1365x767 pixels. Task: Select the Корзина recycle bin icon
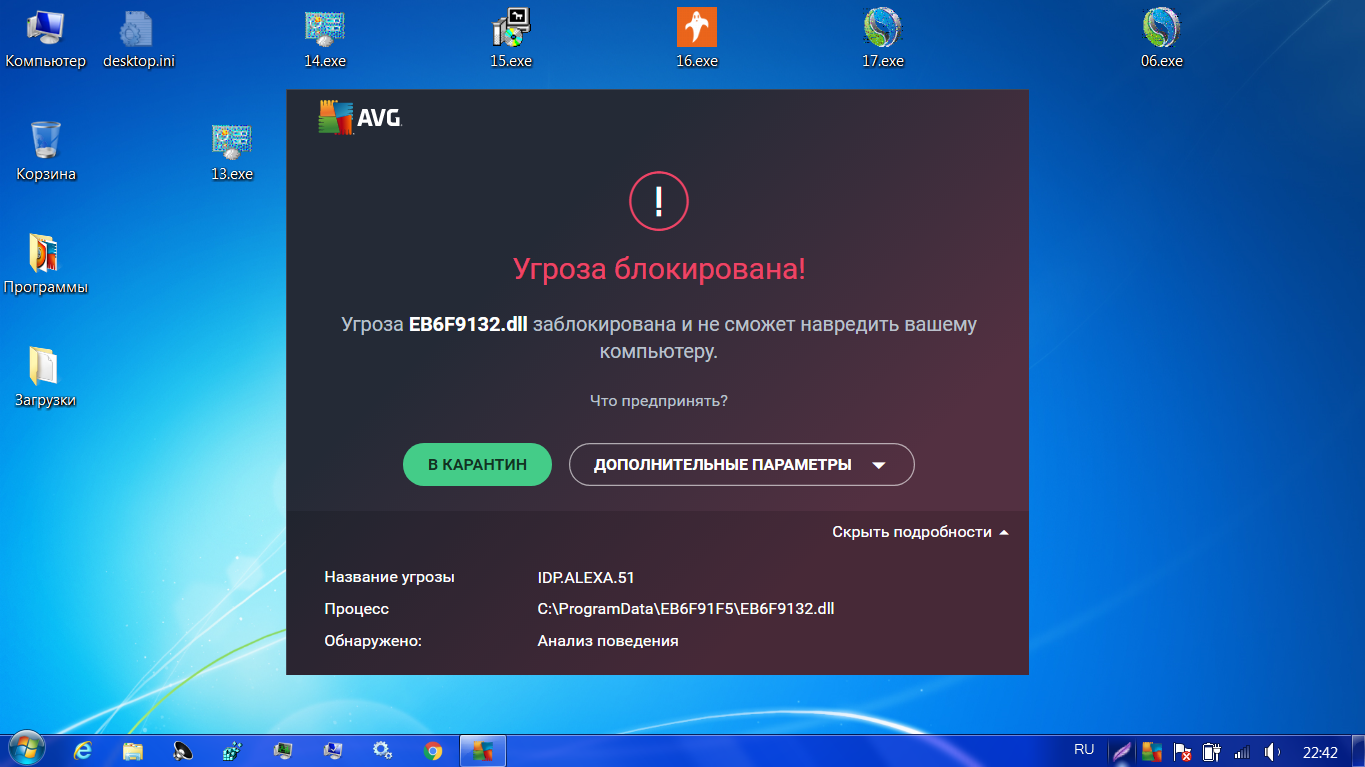click(x=46, y=152)
